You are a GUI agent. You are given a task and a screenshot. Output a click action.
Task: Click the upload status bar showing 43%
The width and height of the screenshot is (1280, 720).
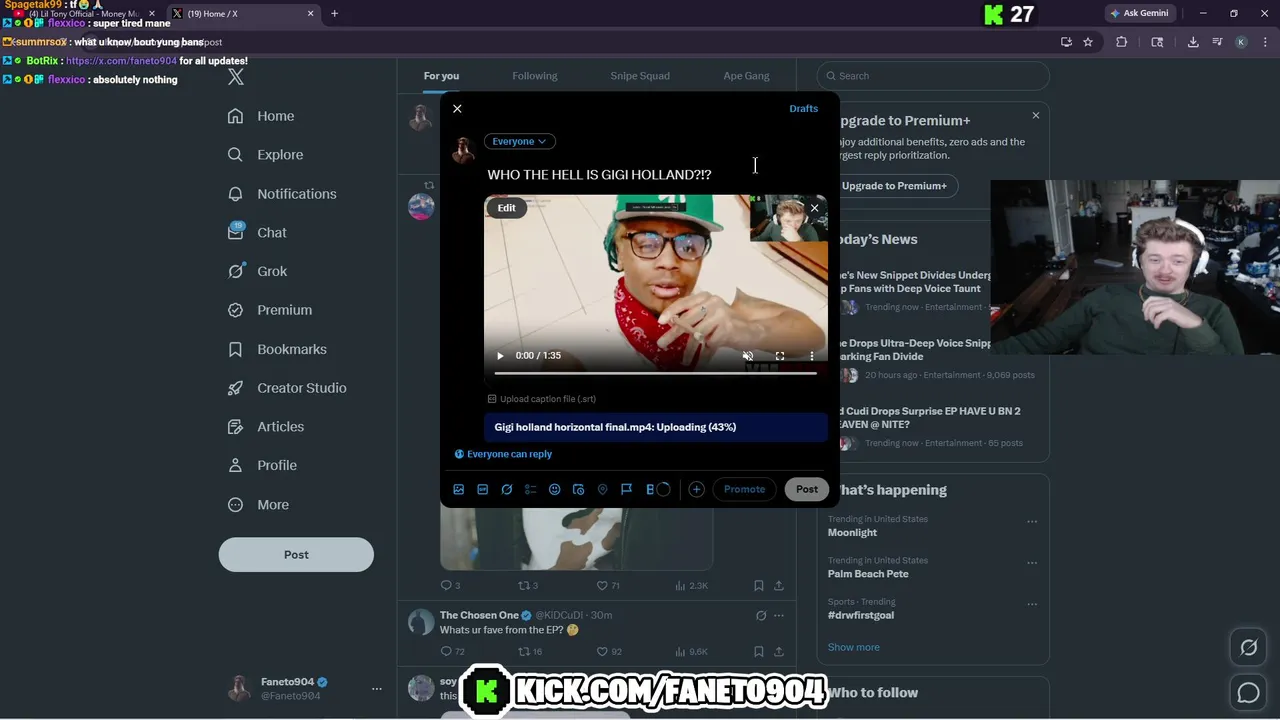point(656,427)
